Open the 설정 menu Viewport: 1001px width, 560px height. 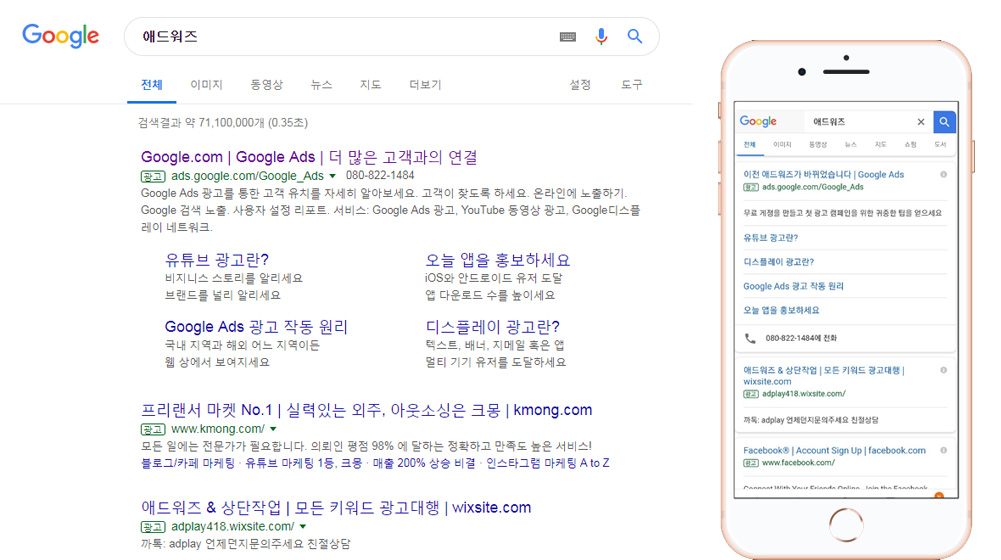(580, 85)
